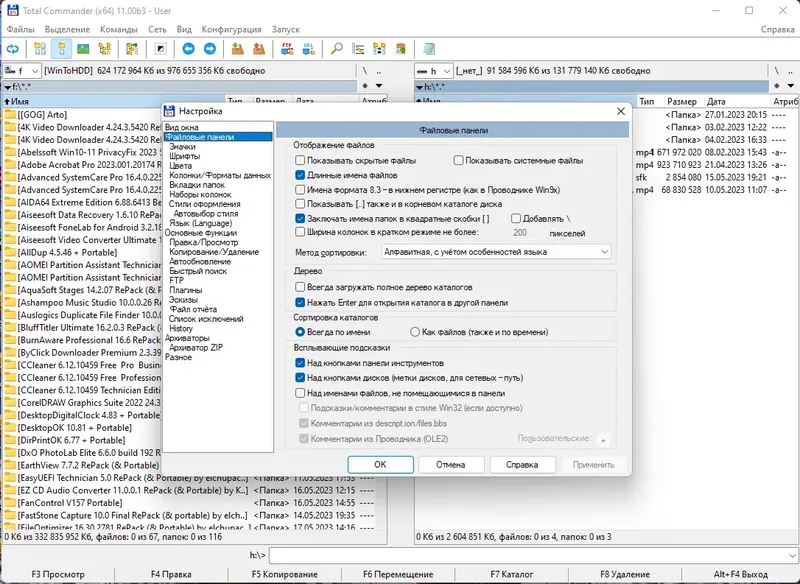Image resolution: width=800 pixels, height=584 pixels.
Task: Select Цвета in the settings tree
Action: [181, 166]
